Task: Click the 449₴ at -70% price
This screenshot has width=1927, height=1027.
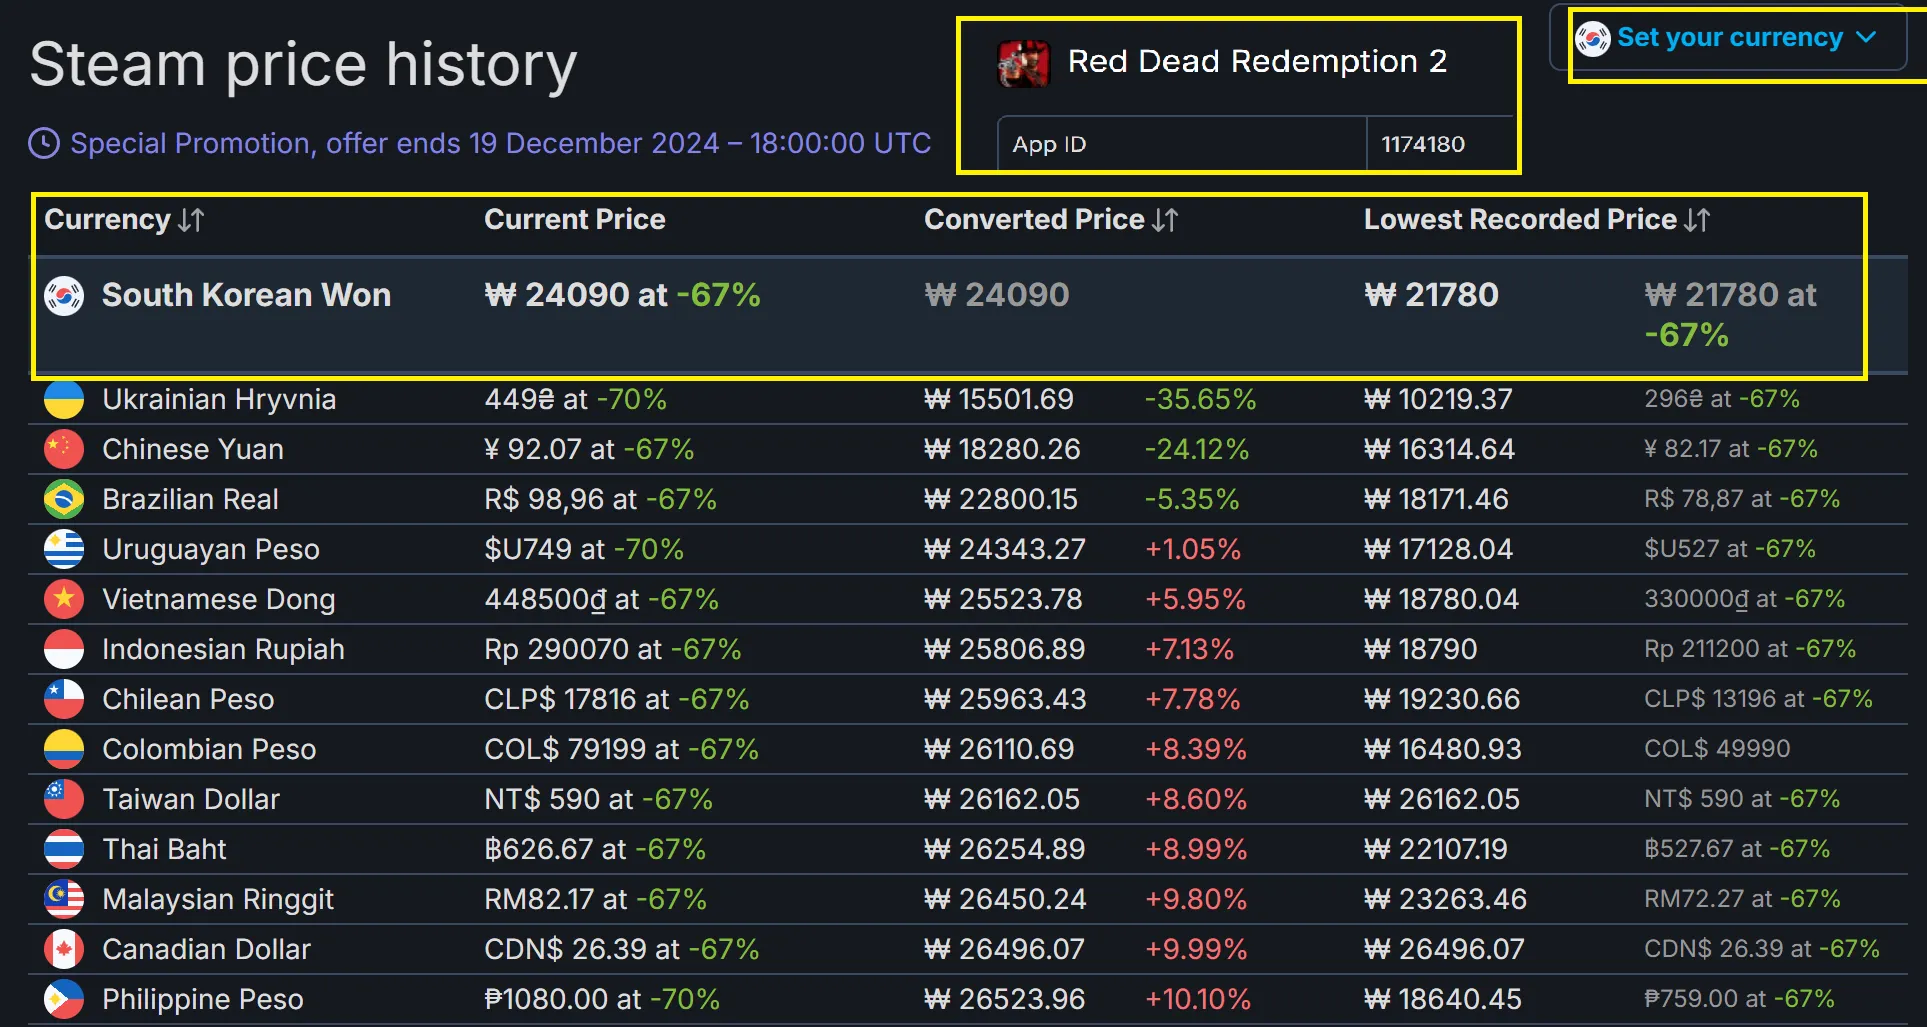Action: [575, 399]
